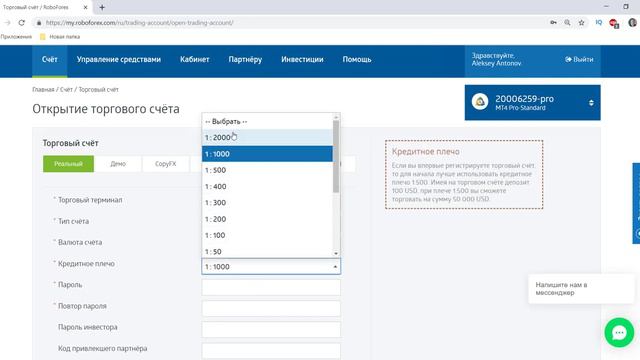This screenshot has height=360, width=640.
Task: Choose 1:2000 leverage option
Action: pyautogui.click(x=267, y=138)
